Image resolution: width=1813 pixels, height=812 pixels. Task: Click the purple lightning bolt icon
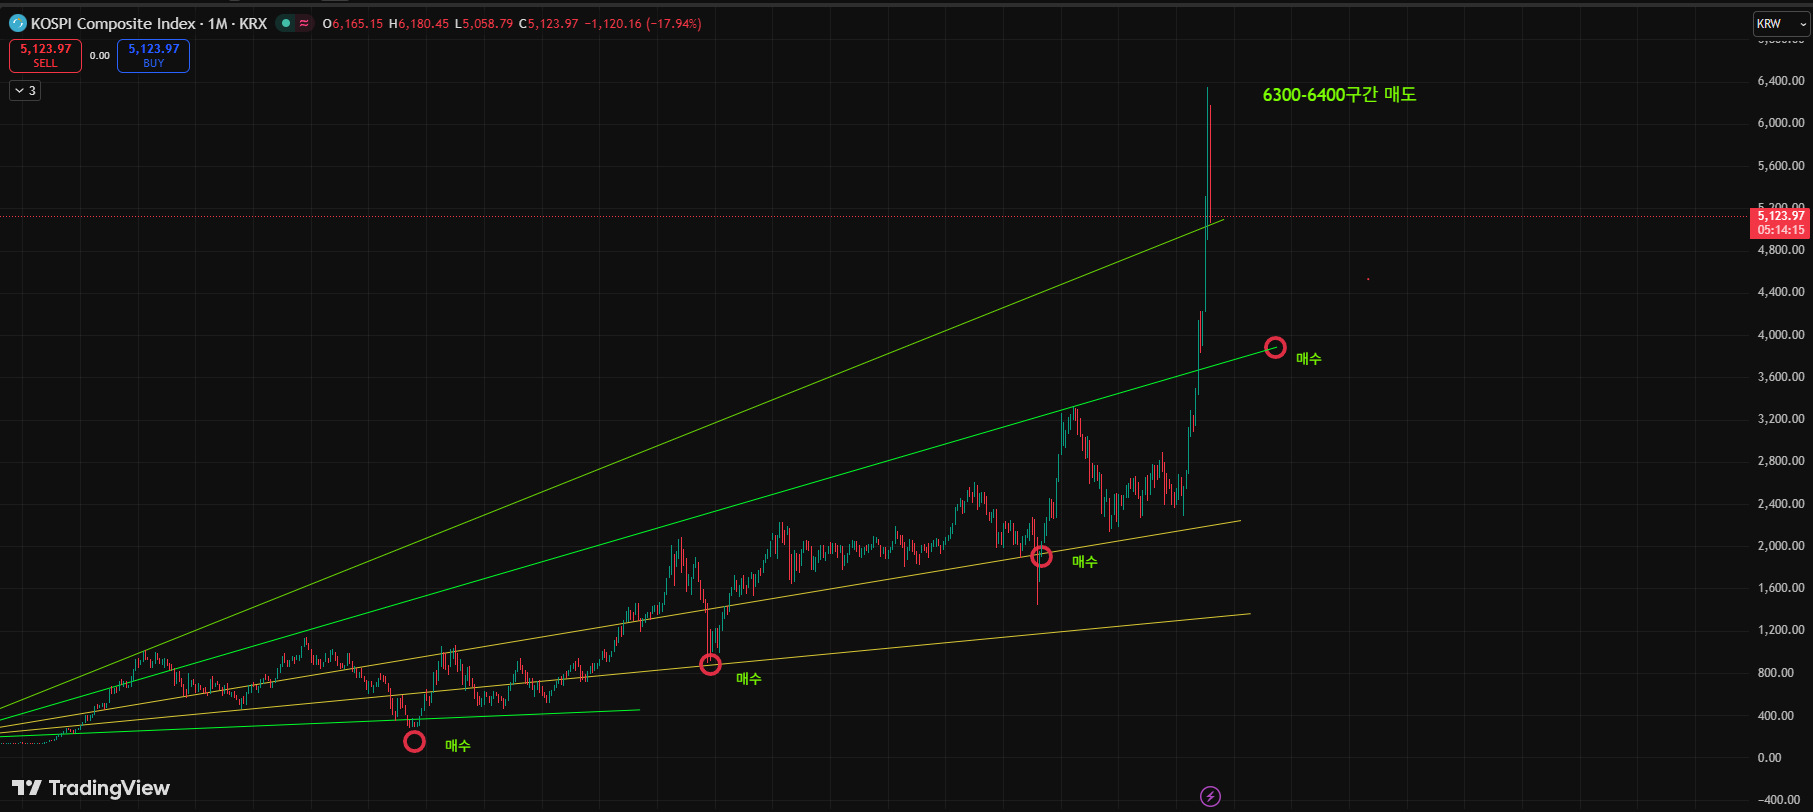pos(1210,796)
